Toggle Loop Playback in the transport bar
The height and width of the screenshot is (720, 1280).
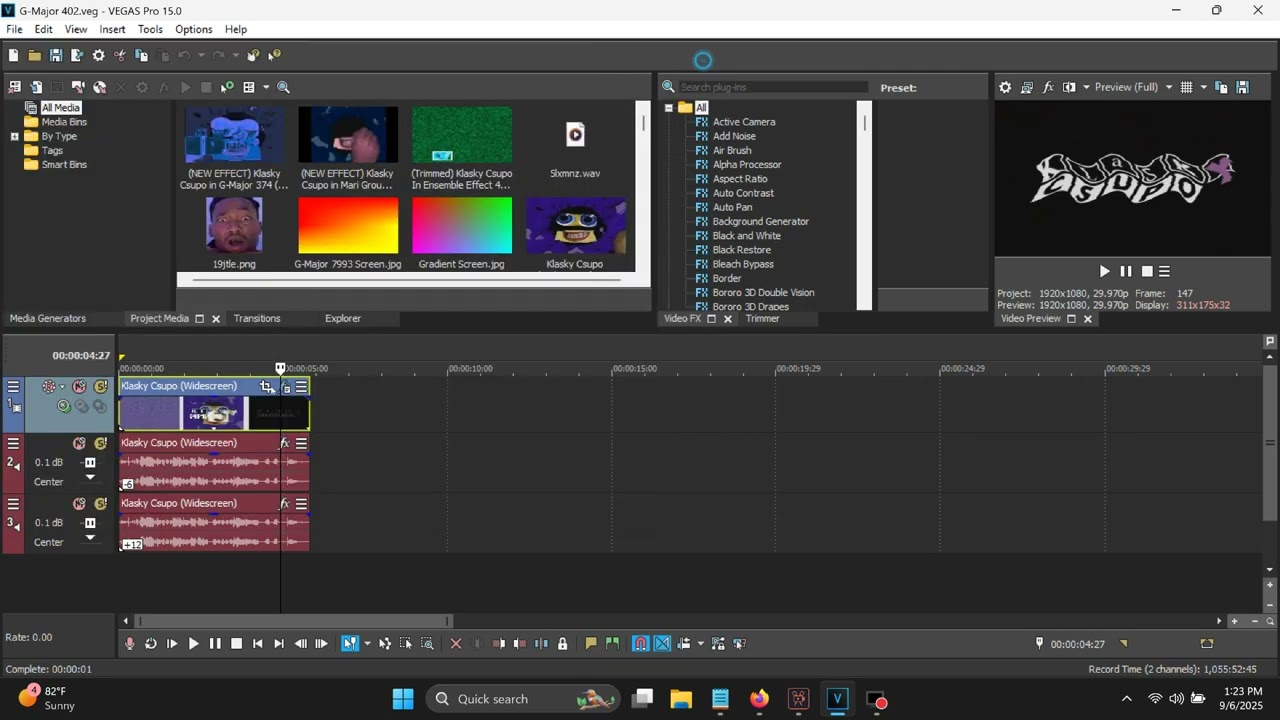tap(151, 644)
